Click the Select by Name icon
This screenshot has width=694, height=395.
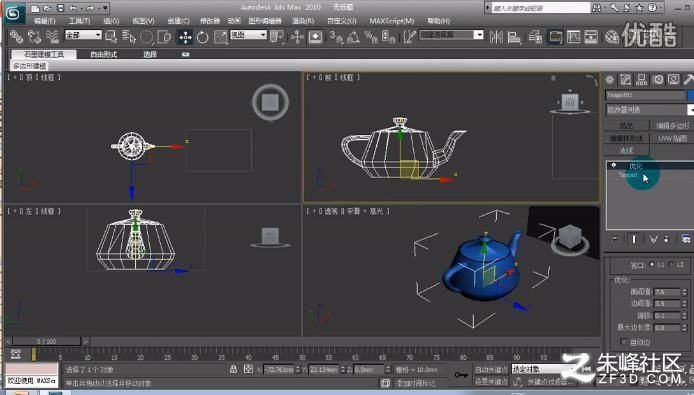[x=129, y=37]
